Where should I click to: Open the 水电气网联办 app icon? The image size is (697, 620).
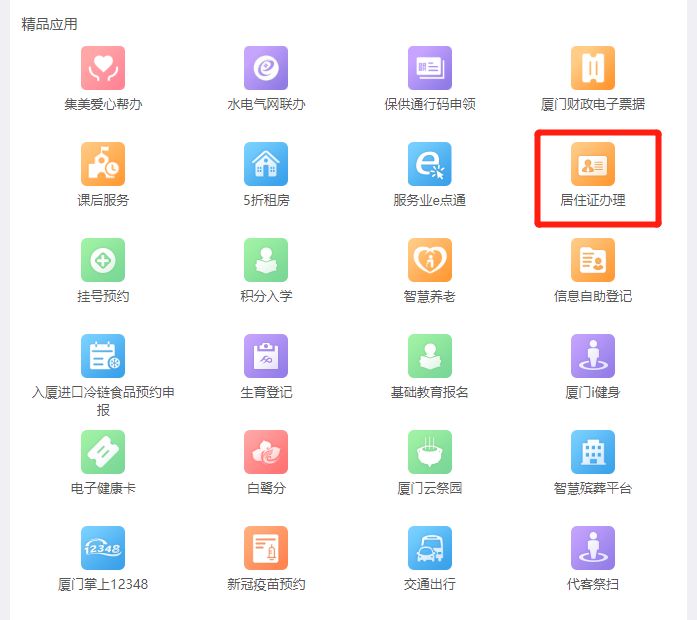click(266, 68)
